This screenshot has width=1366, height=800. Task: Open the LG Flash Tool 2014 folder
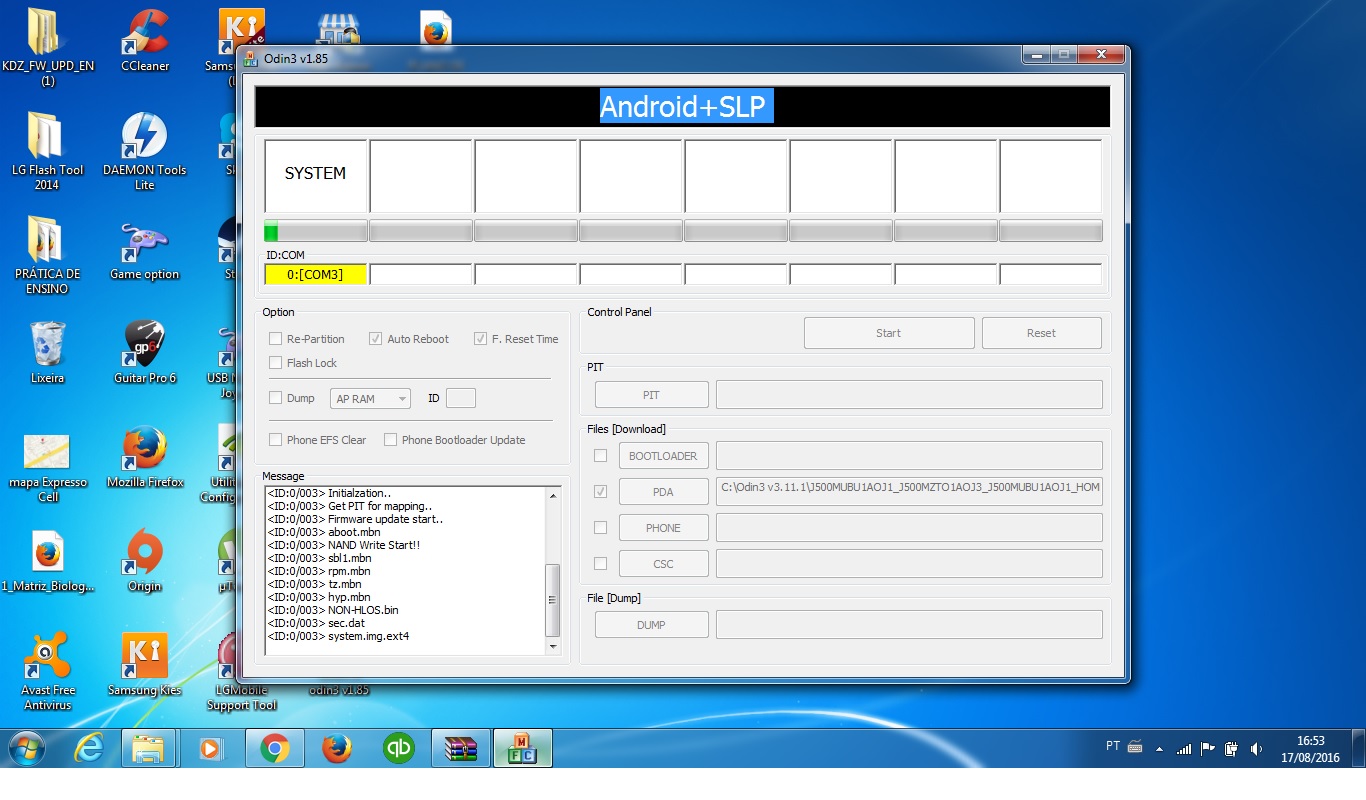[47, 150]
